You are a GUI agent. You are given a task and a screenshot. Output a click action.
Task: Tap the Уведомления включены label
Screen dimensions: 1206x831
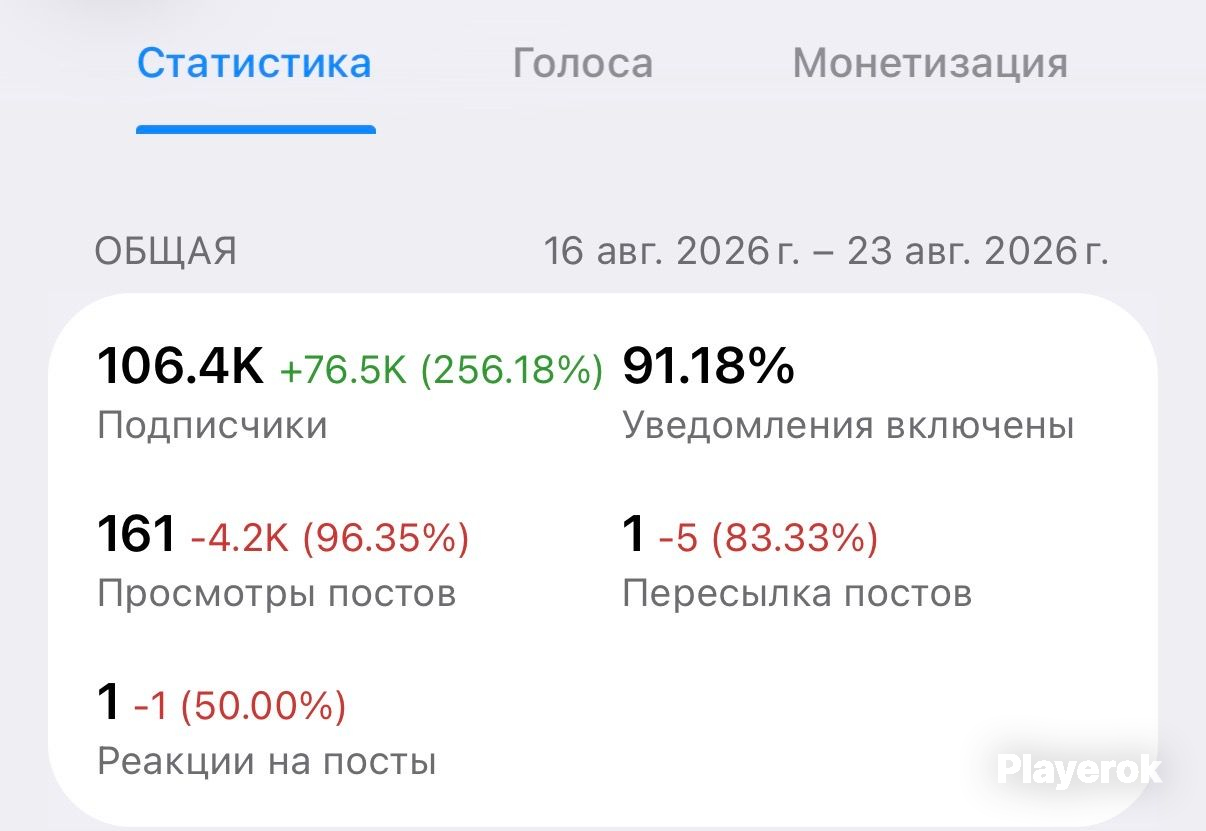coord(848,426)
